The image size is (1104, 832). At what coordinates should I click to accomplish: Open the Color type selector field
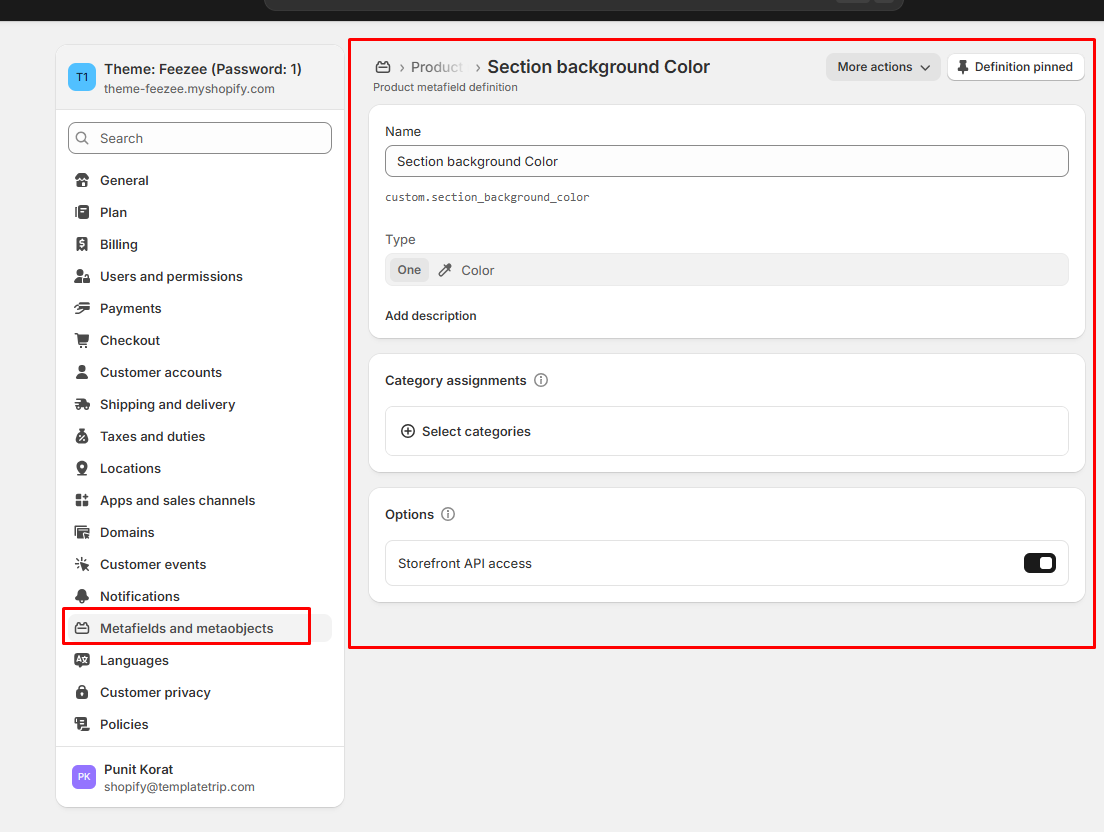coord(726,270)
